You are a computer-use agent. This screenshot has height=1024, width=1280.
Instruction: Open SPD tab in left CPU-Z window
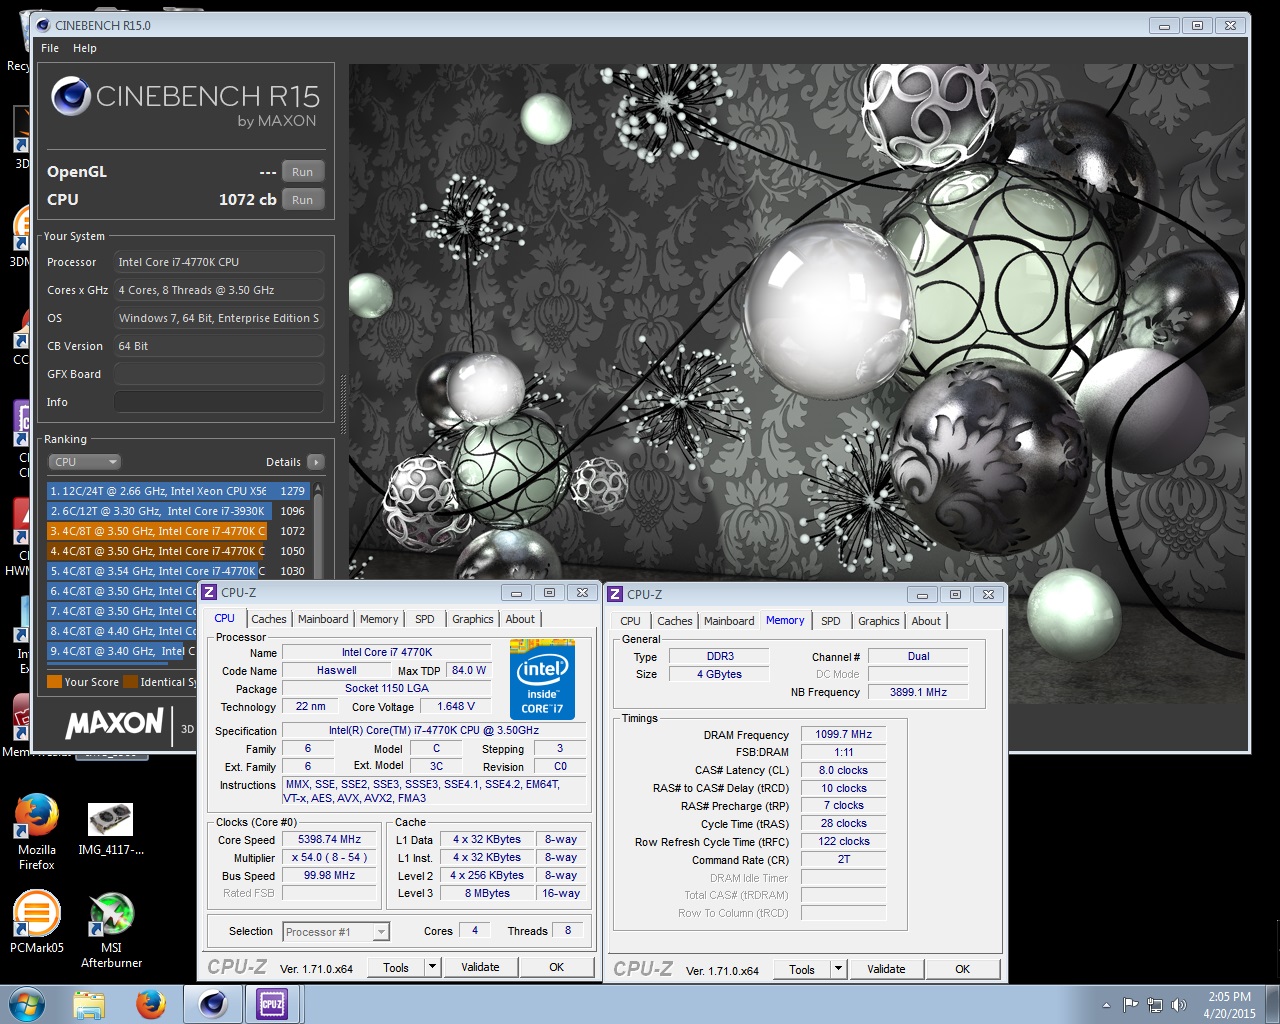tap(425, 619)
